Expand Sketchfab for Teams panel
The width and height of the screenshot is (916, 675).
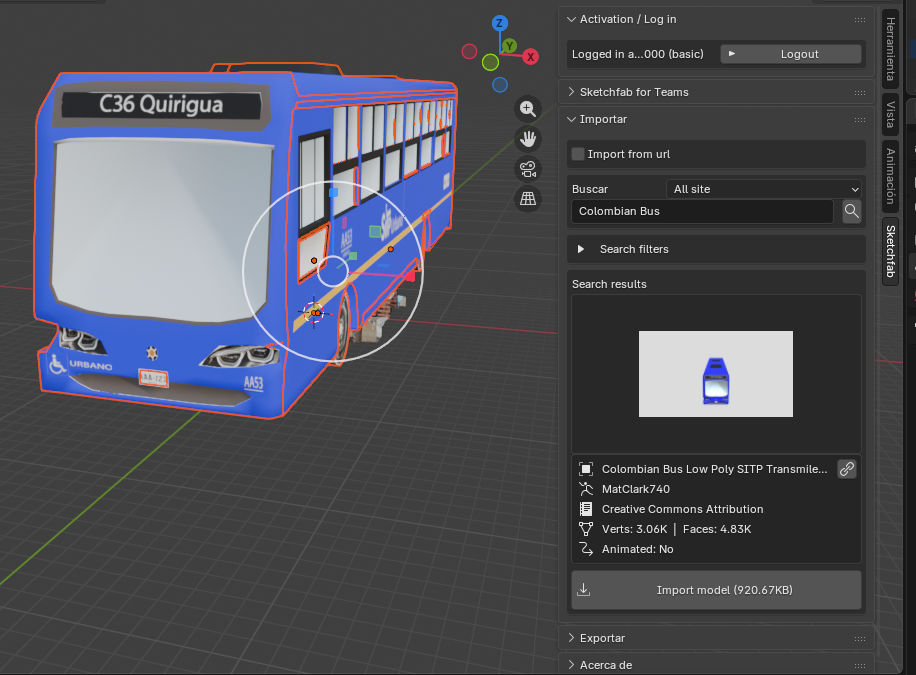coord(634,92)
